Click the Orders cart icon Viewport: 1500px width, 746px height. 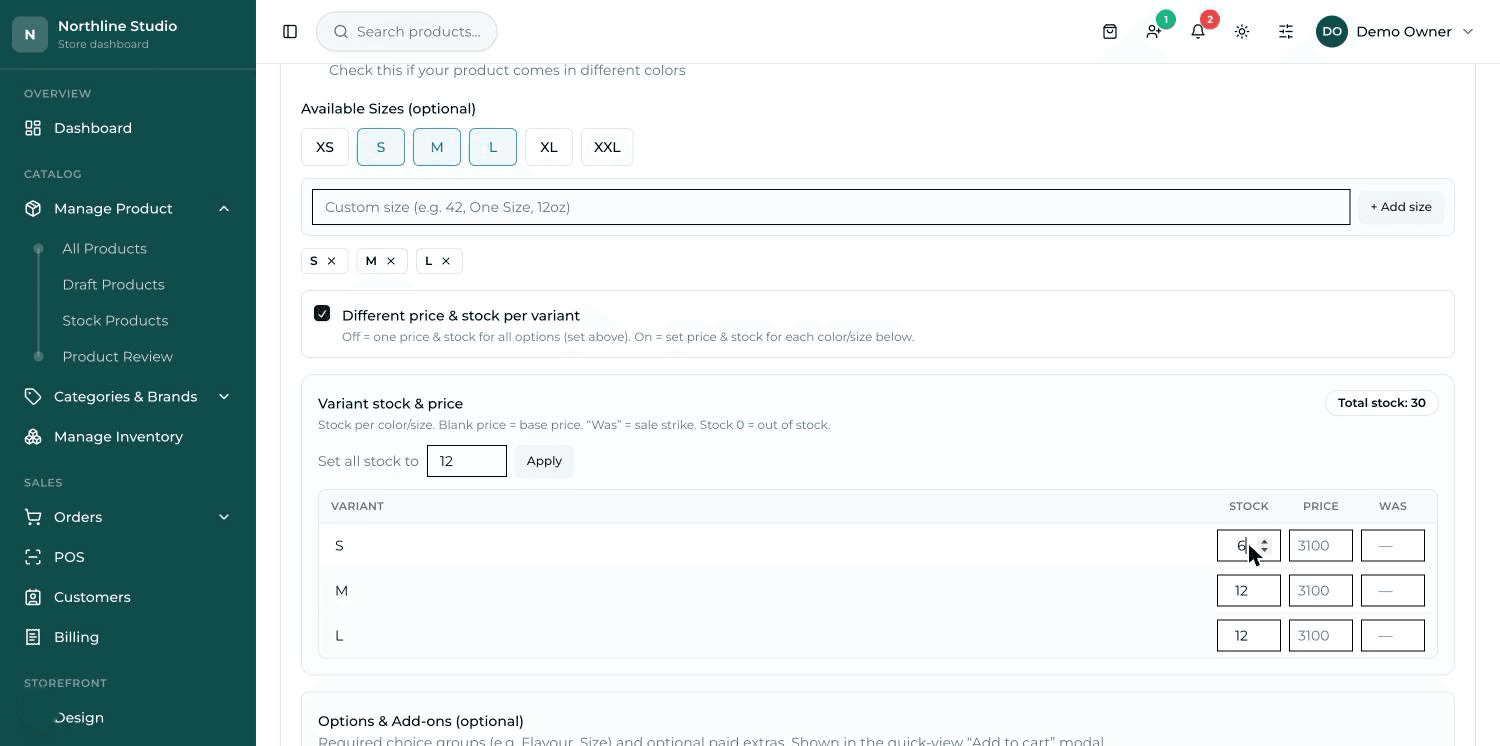point(33,517)
